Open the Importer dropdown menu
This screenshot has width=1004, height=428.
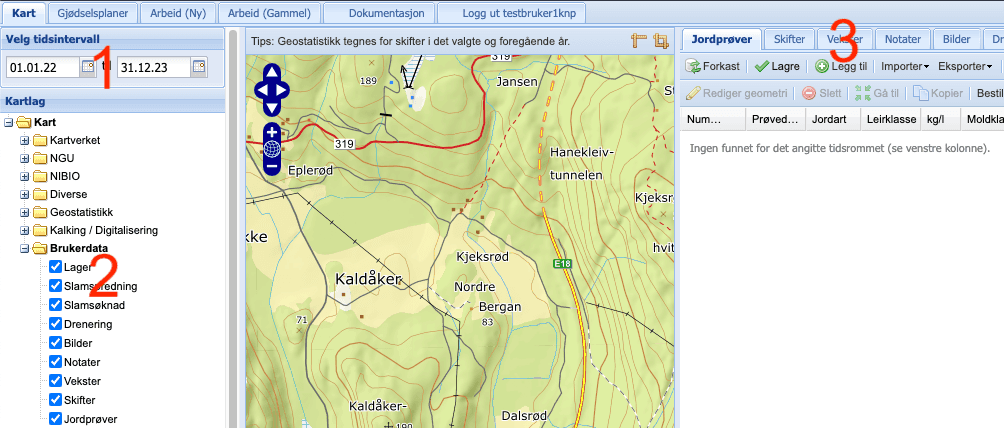click(905, 66)
